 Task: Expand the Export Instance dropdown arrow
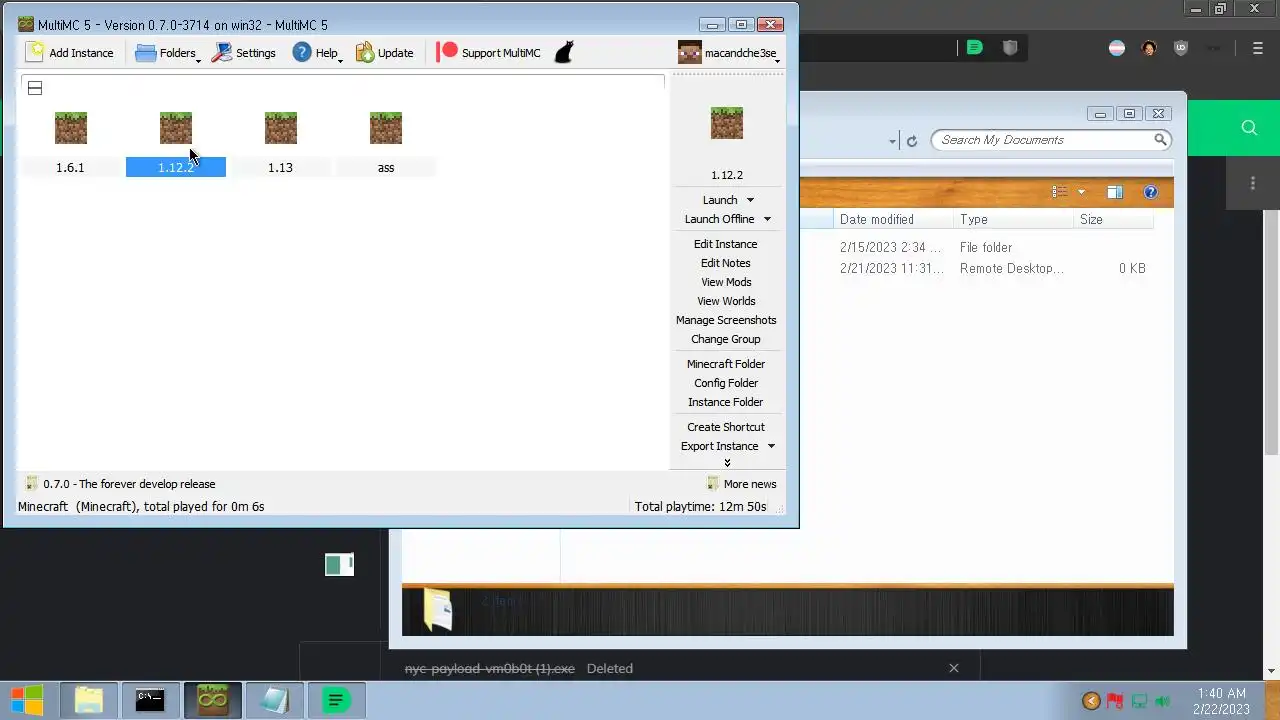click(x=771, y=446)
